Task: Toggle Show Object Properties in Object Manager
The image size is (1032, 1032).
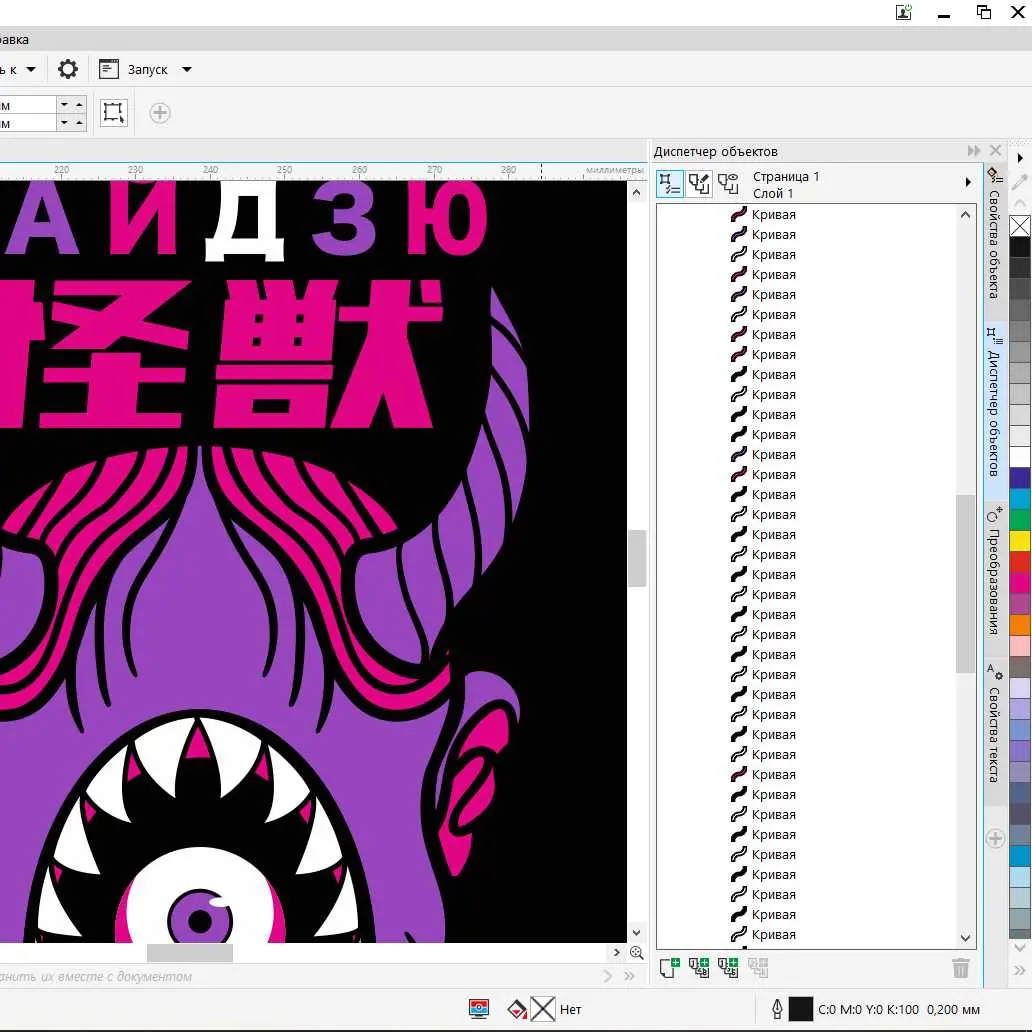Action: (x=670, y=184)
